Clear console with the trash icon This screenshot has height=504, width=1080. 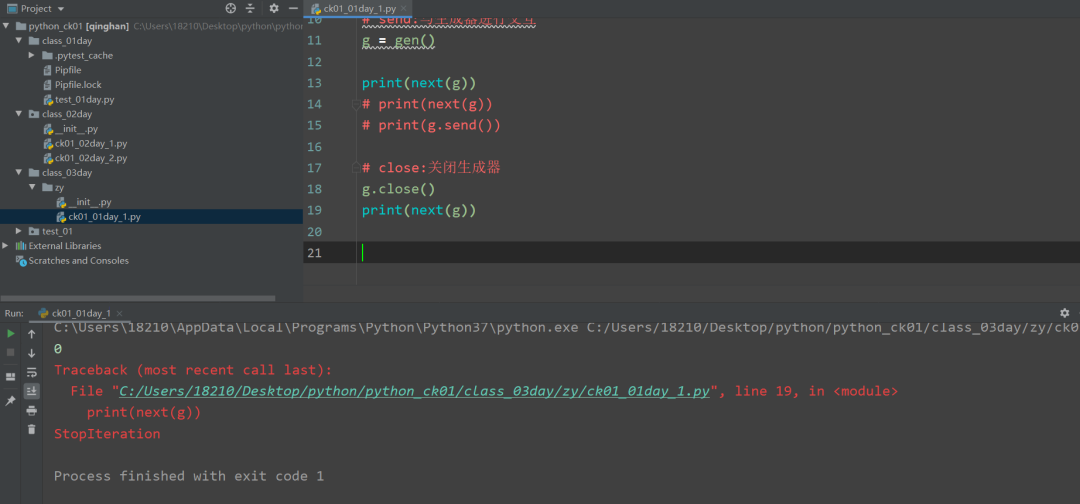coord(32,429)
